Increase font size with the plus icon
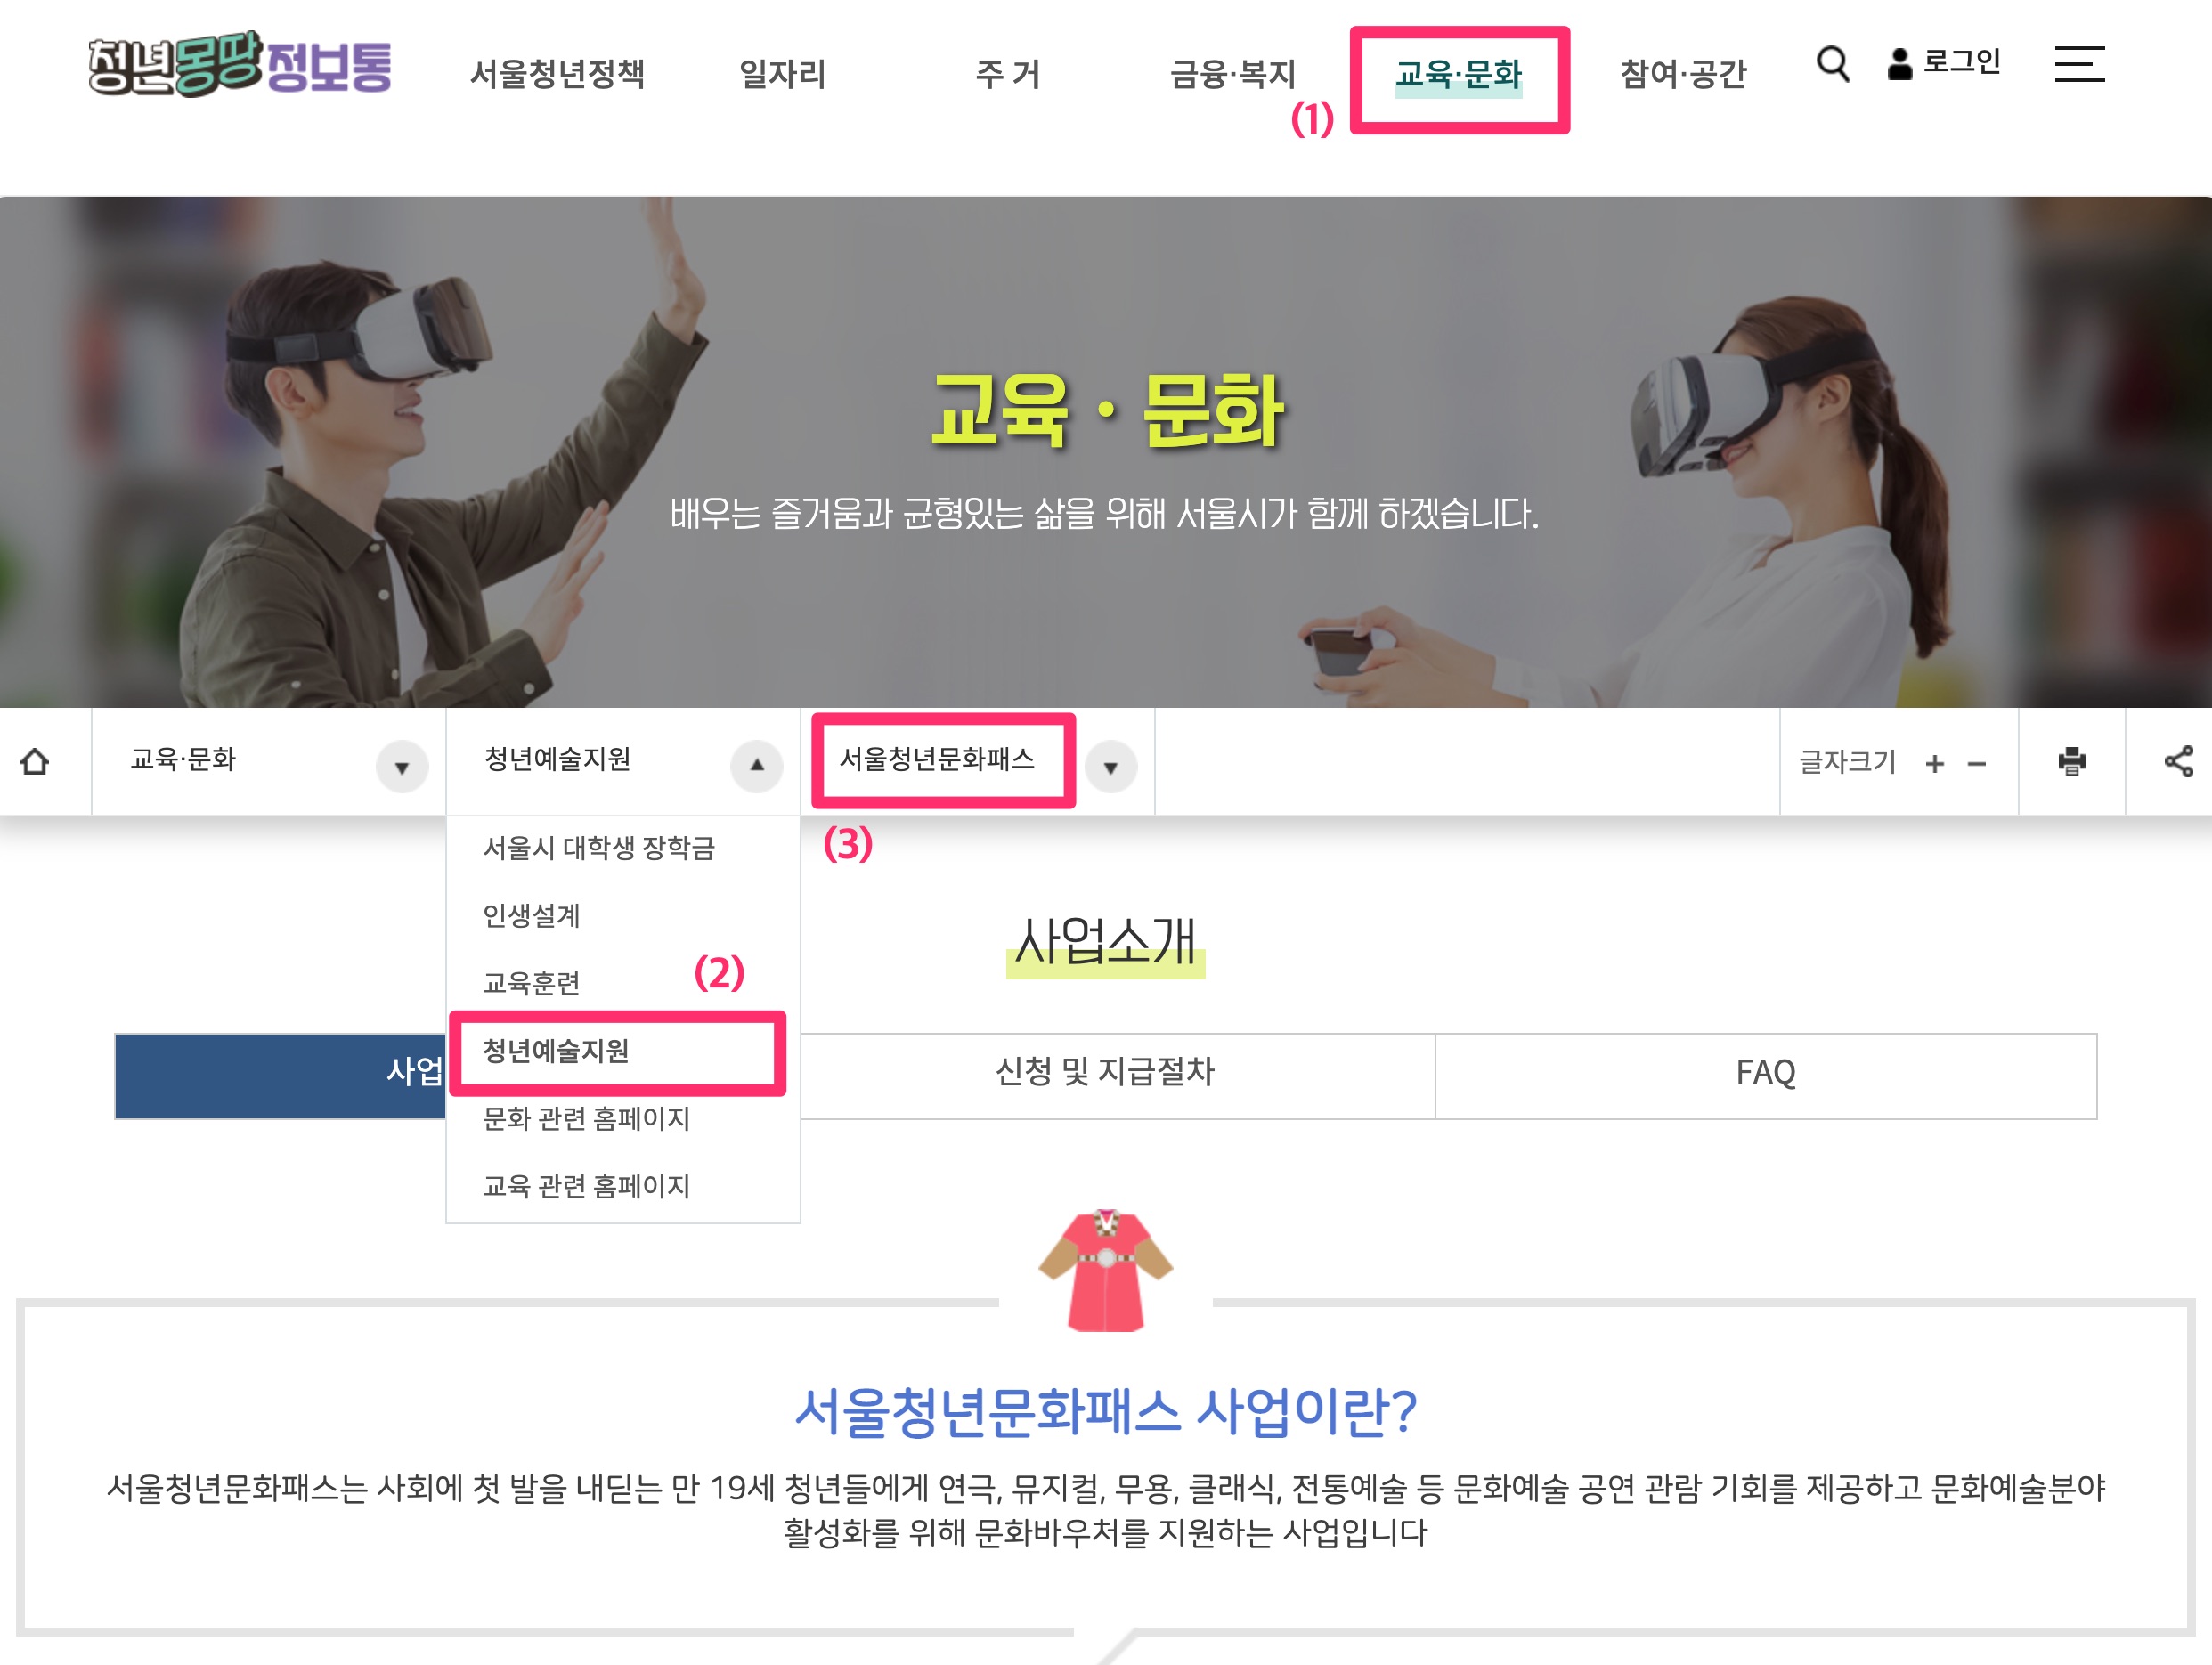This screenshot has height=1665, width=2212. click(x=1936, y=763)
